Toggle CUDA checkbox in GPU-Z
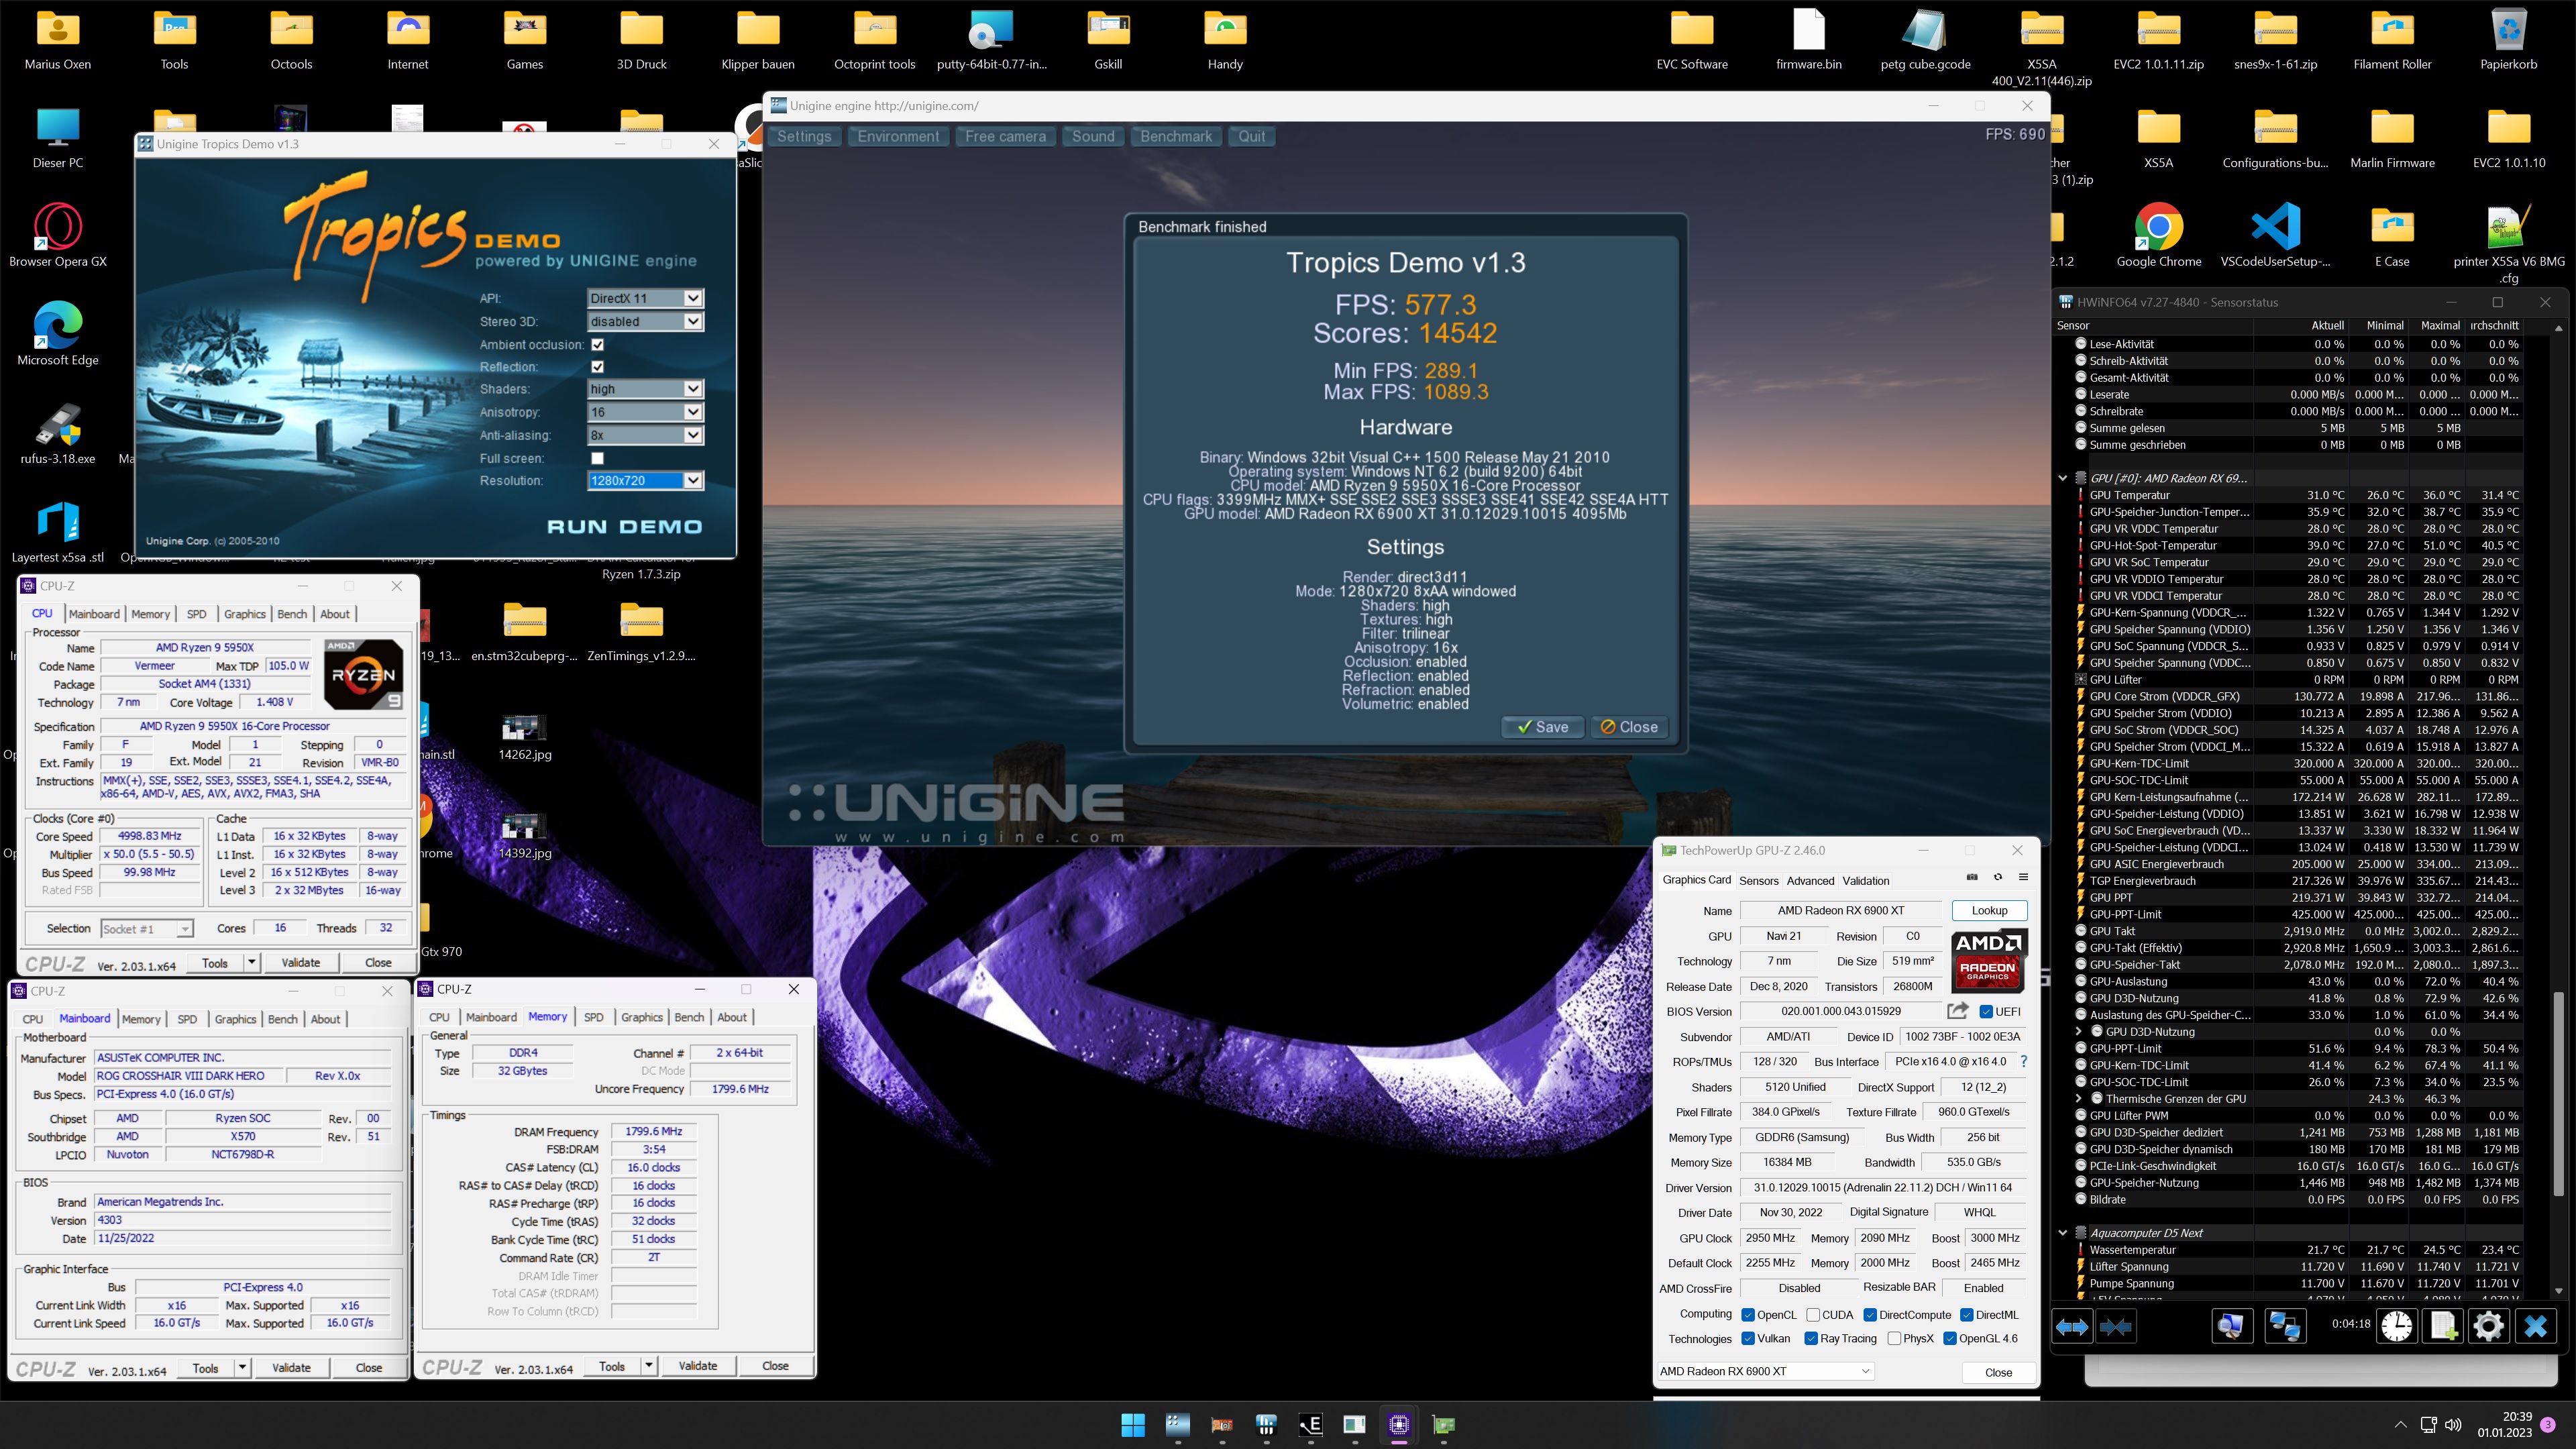 [1813, 1314]
